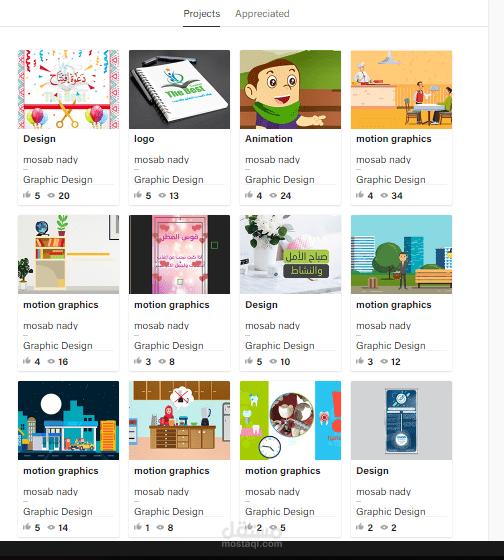Click thumbs-up icon on white flowers Design card
Viewport: 504px width, 560px height.
point(249,361)
